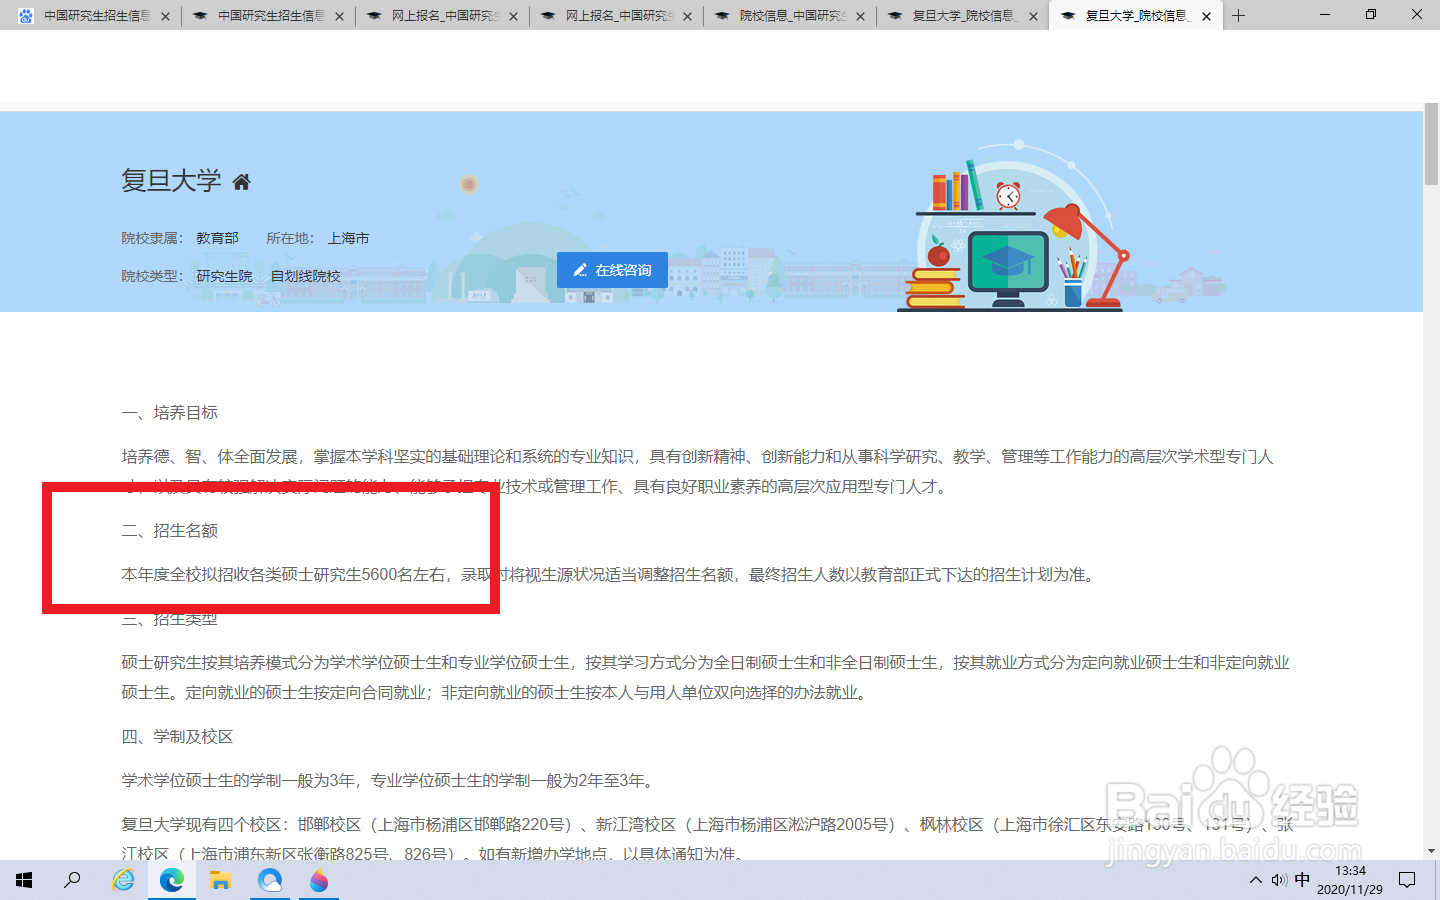Viewport: 1440px width, 900px height.
Task: Open Internet Explorer from the taskbar
Action: click(x=122, y=881)
